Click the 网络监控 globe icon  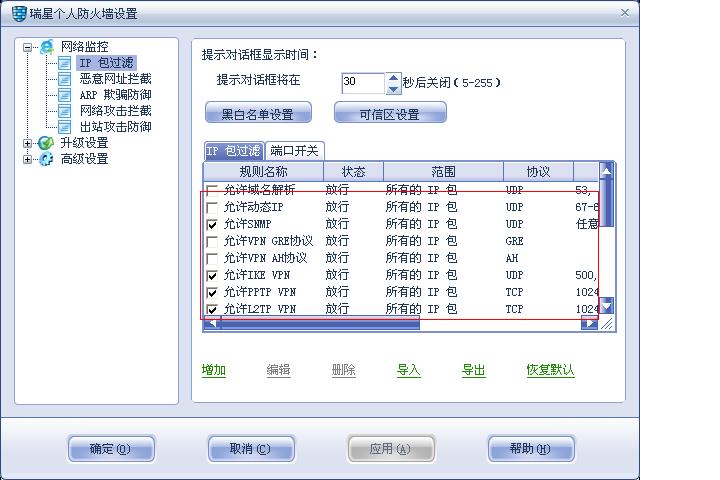[x=46, y=46]
